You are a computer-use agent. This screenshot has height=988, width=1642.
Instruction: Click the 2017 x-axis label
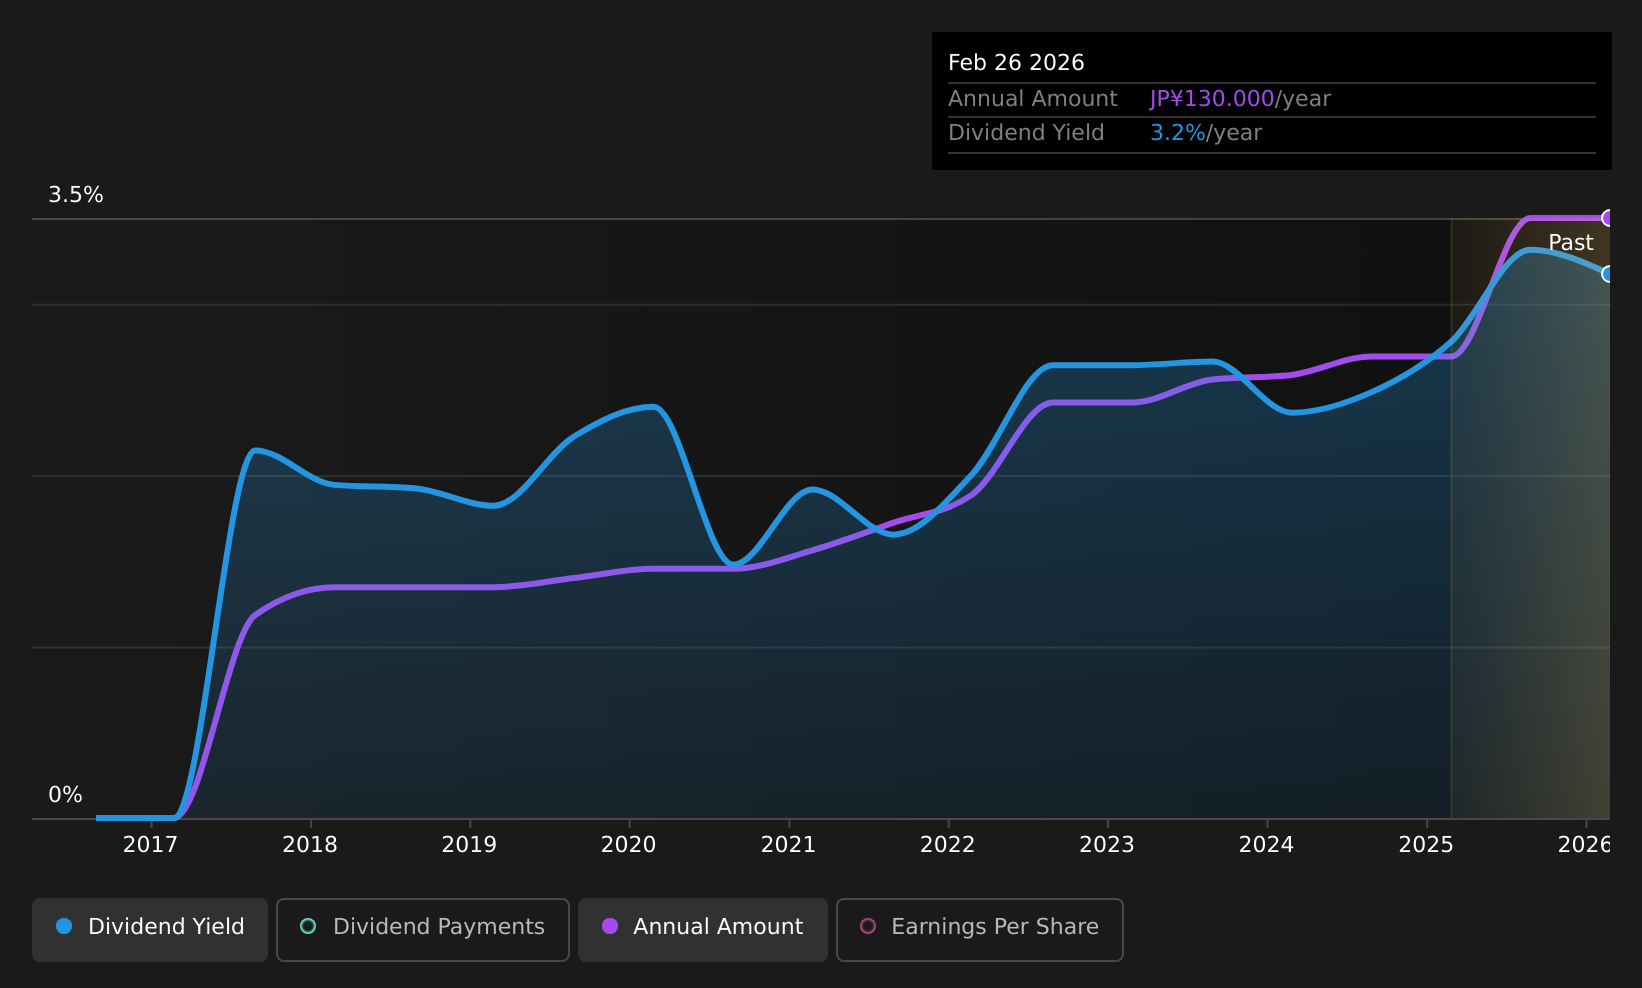[150, 845]
